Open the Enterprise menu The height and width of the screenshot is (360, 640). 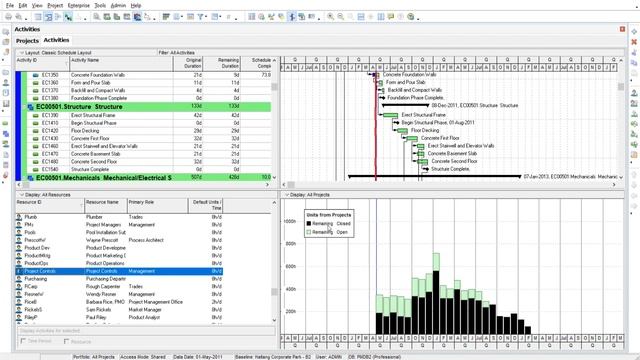79,5
